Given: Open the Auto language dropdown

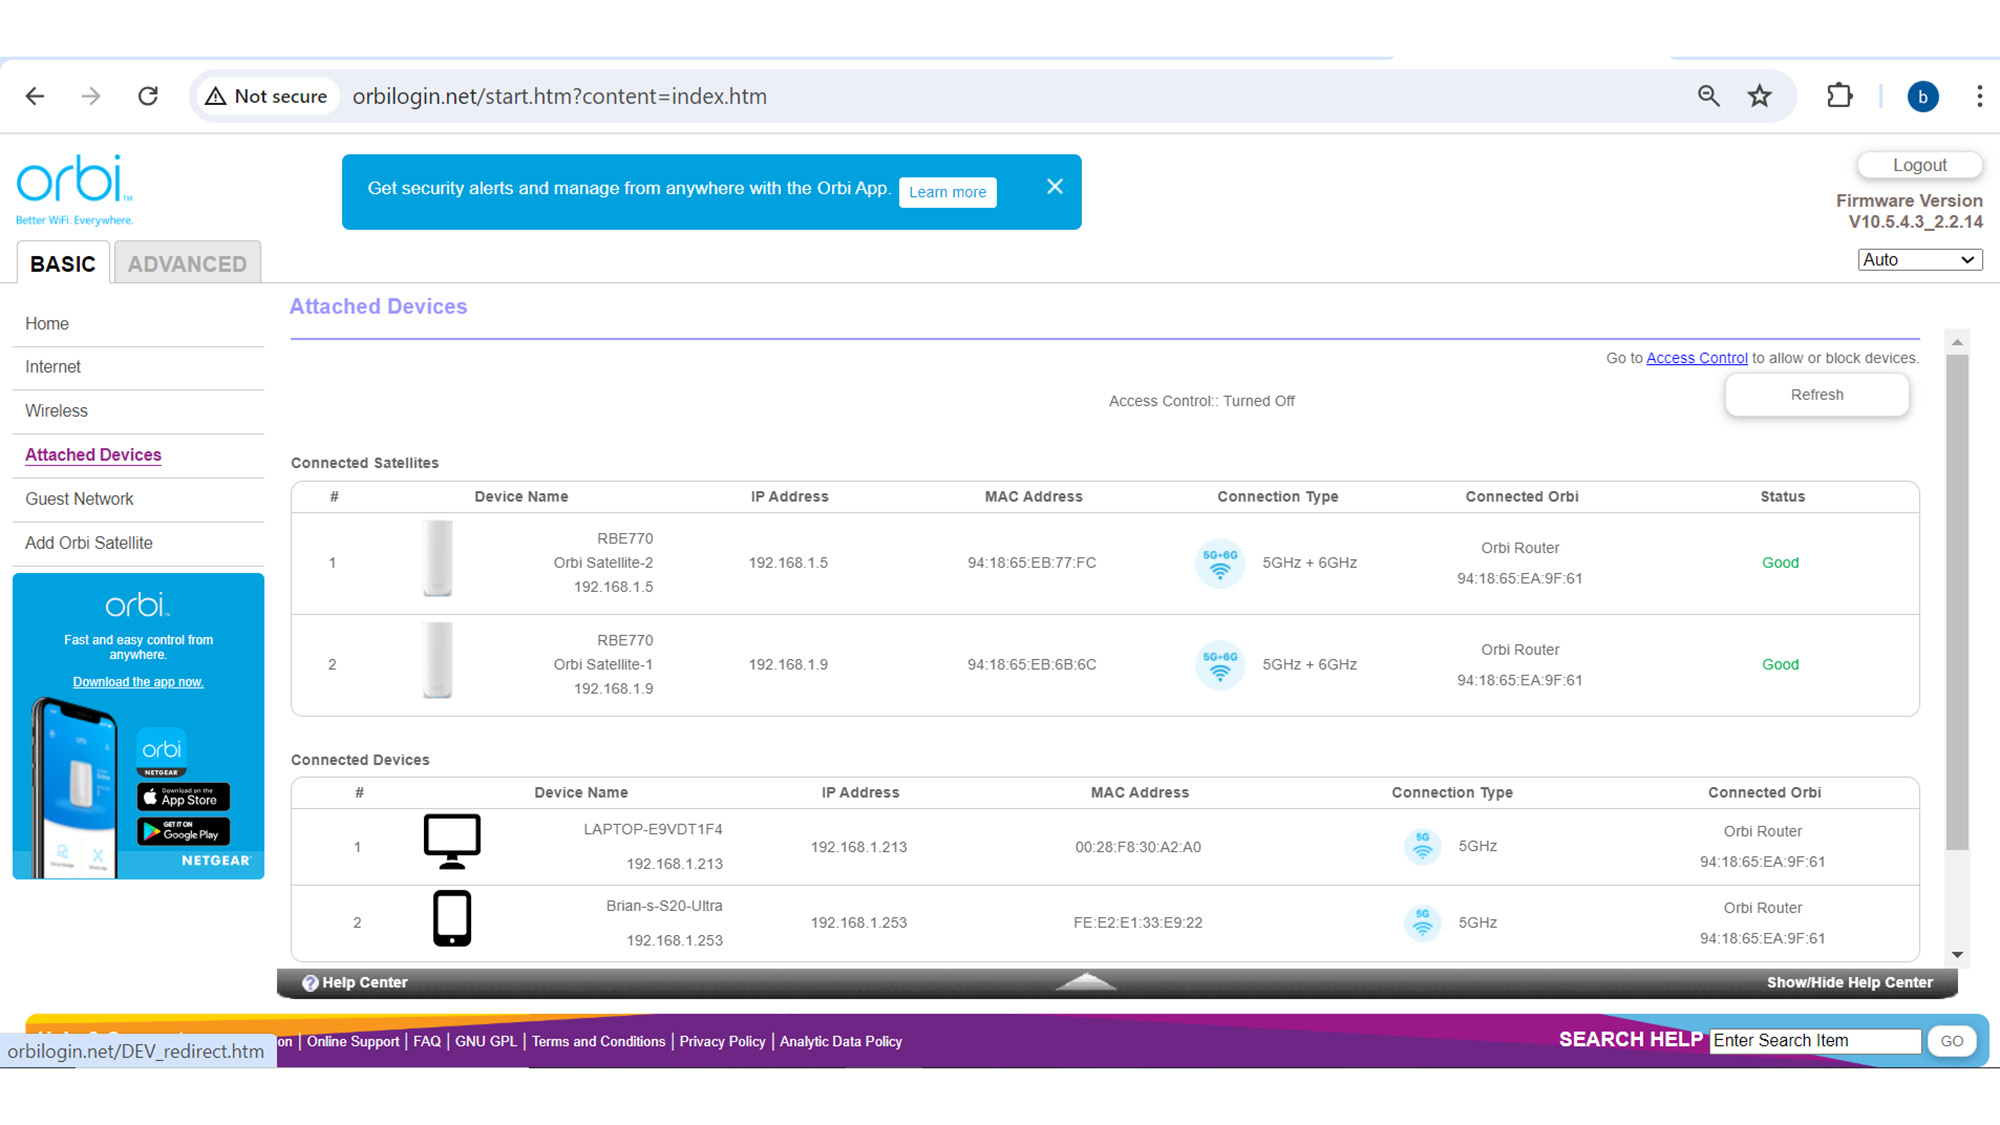Looking at the screenshot, I should [x=1919, y=260].
